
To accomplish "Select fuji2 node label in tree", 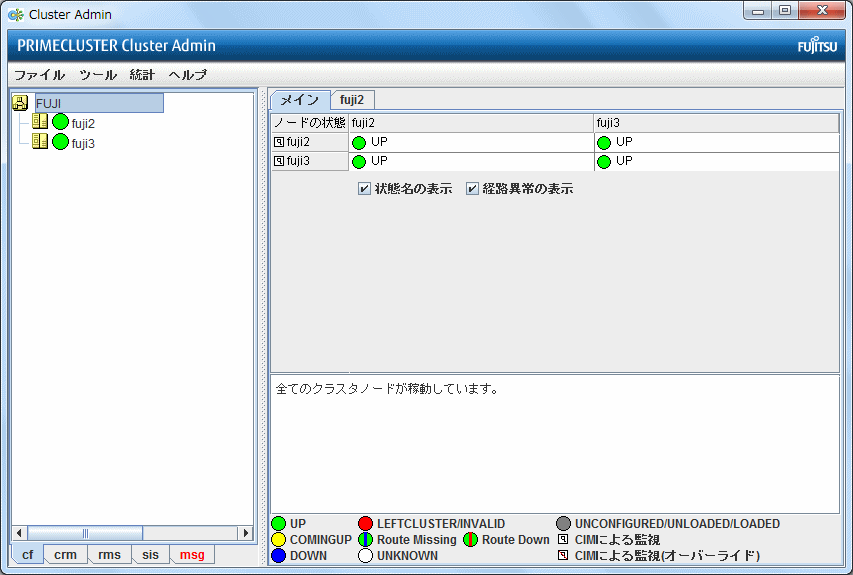I will pyautogui.click(x=83, y=123).
